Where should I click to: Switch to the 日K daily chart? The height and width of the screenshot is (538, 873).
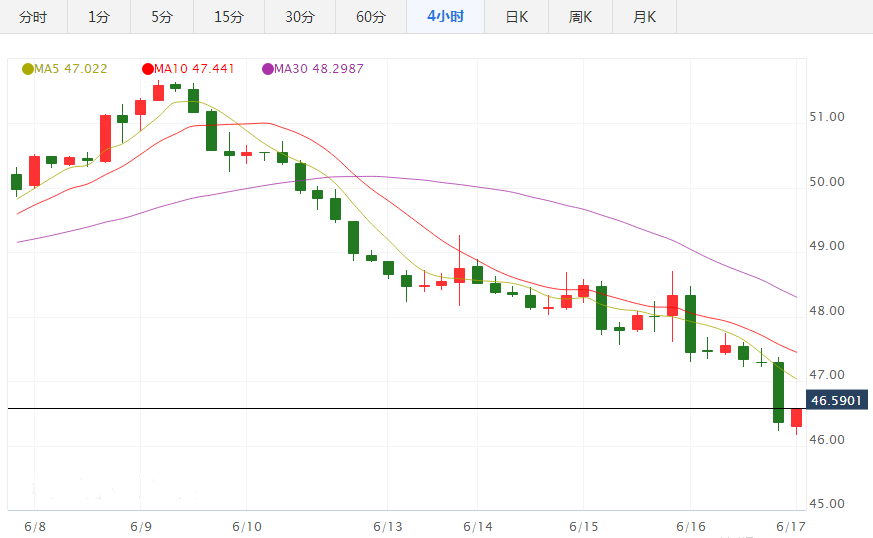tap(516, 17)
